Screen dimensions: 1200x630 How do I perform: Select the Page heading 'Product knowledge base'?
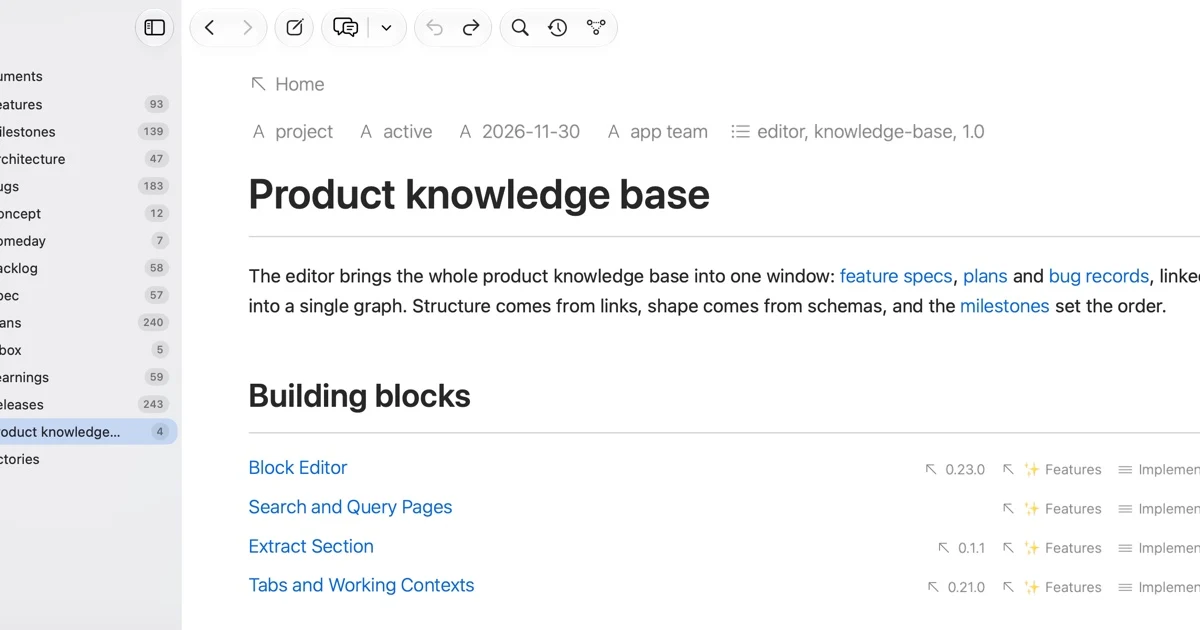(x=479, y=194)
